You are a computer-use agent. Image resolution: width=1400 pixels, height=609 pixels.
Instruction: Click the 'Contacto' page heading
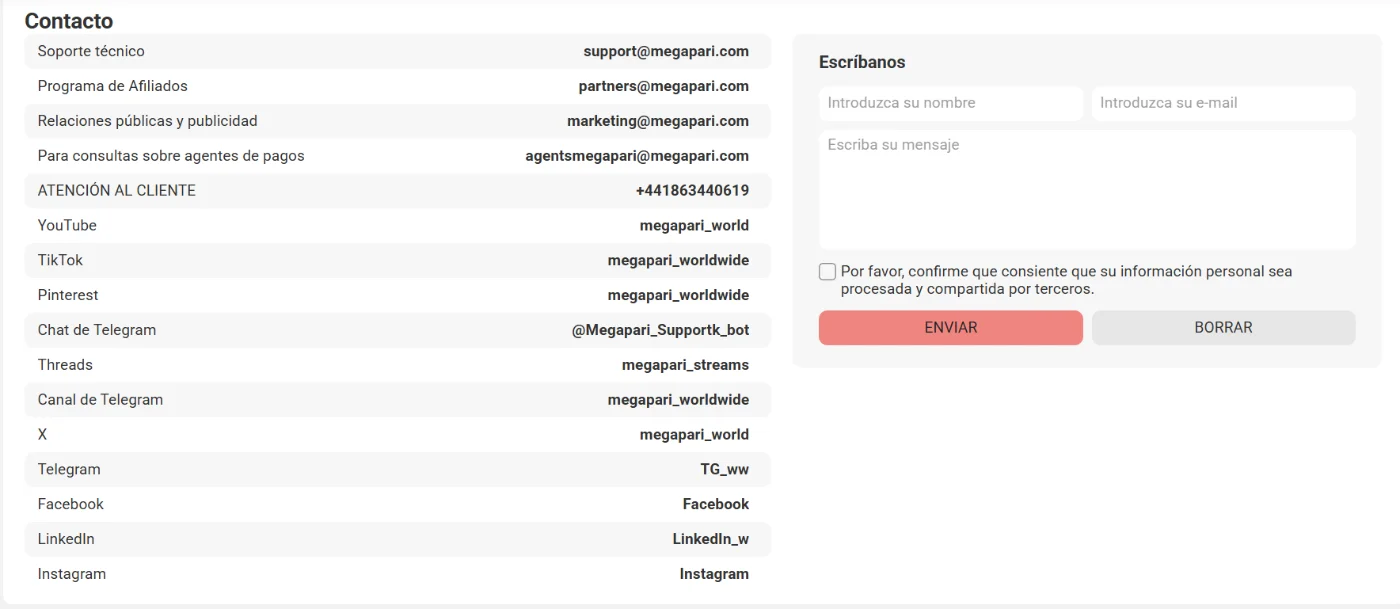click(69, 21)
